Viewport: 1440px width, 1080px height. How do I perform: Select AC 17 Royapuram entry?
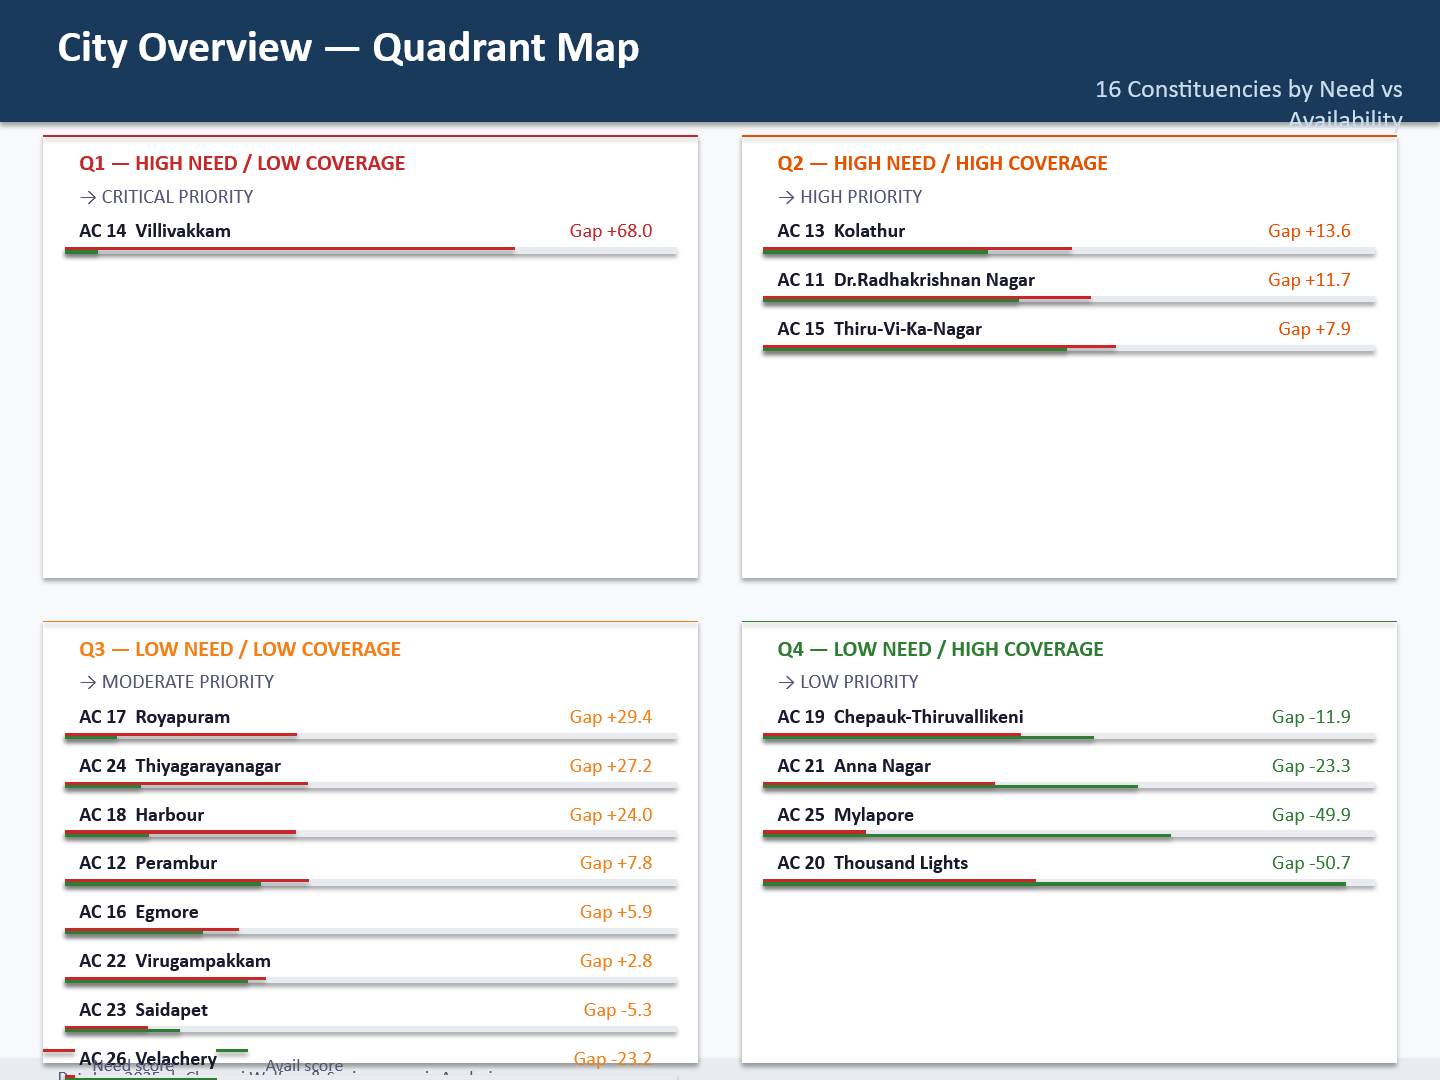[x=155, y=718]
